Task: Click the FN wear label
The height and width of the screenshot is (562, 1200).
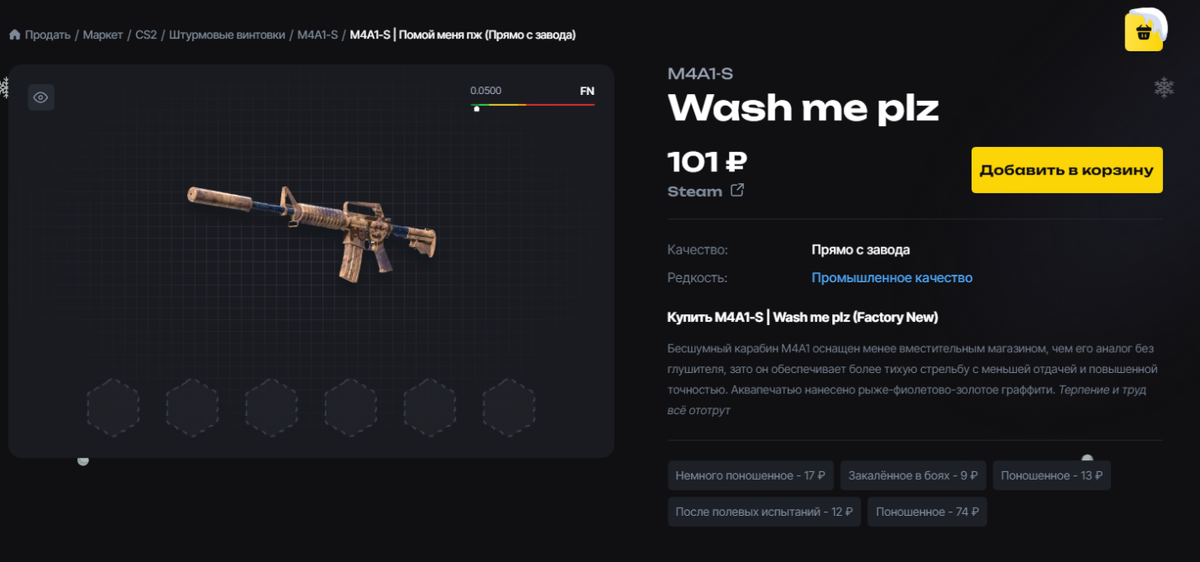Action: coord(587,91)
